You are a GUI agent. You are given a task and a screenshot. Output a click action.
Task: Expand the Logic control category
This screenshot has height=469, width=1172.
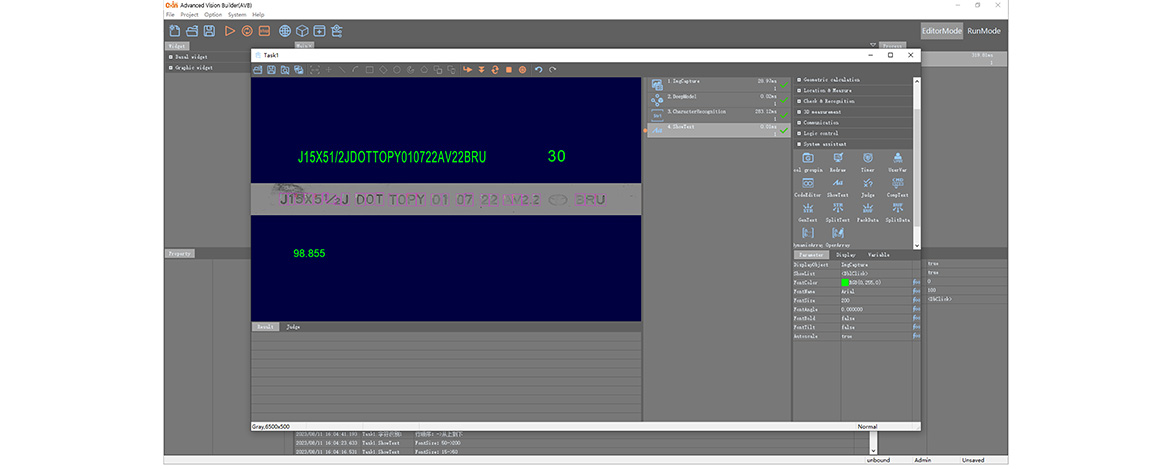(820, 133)
